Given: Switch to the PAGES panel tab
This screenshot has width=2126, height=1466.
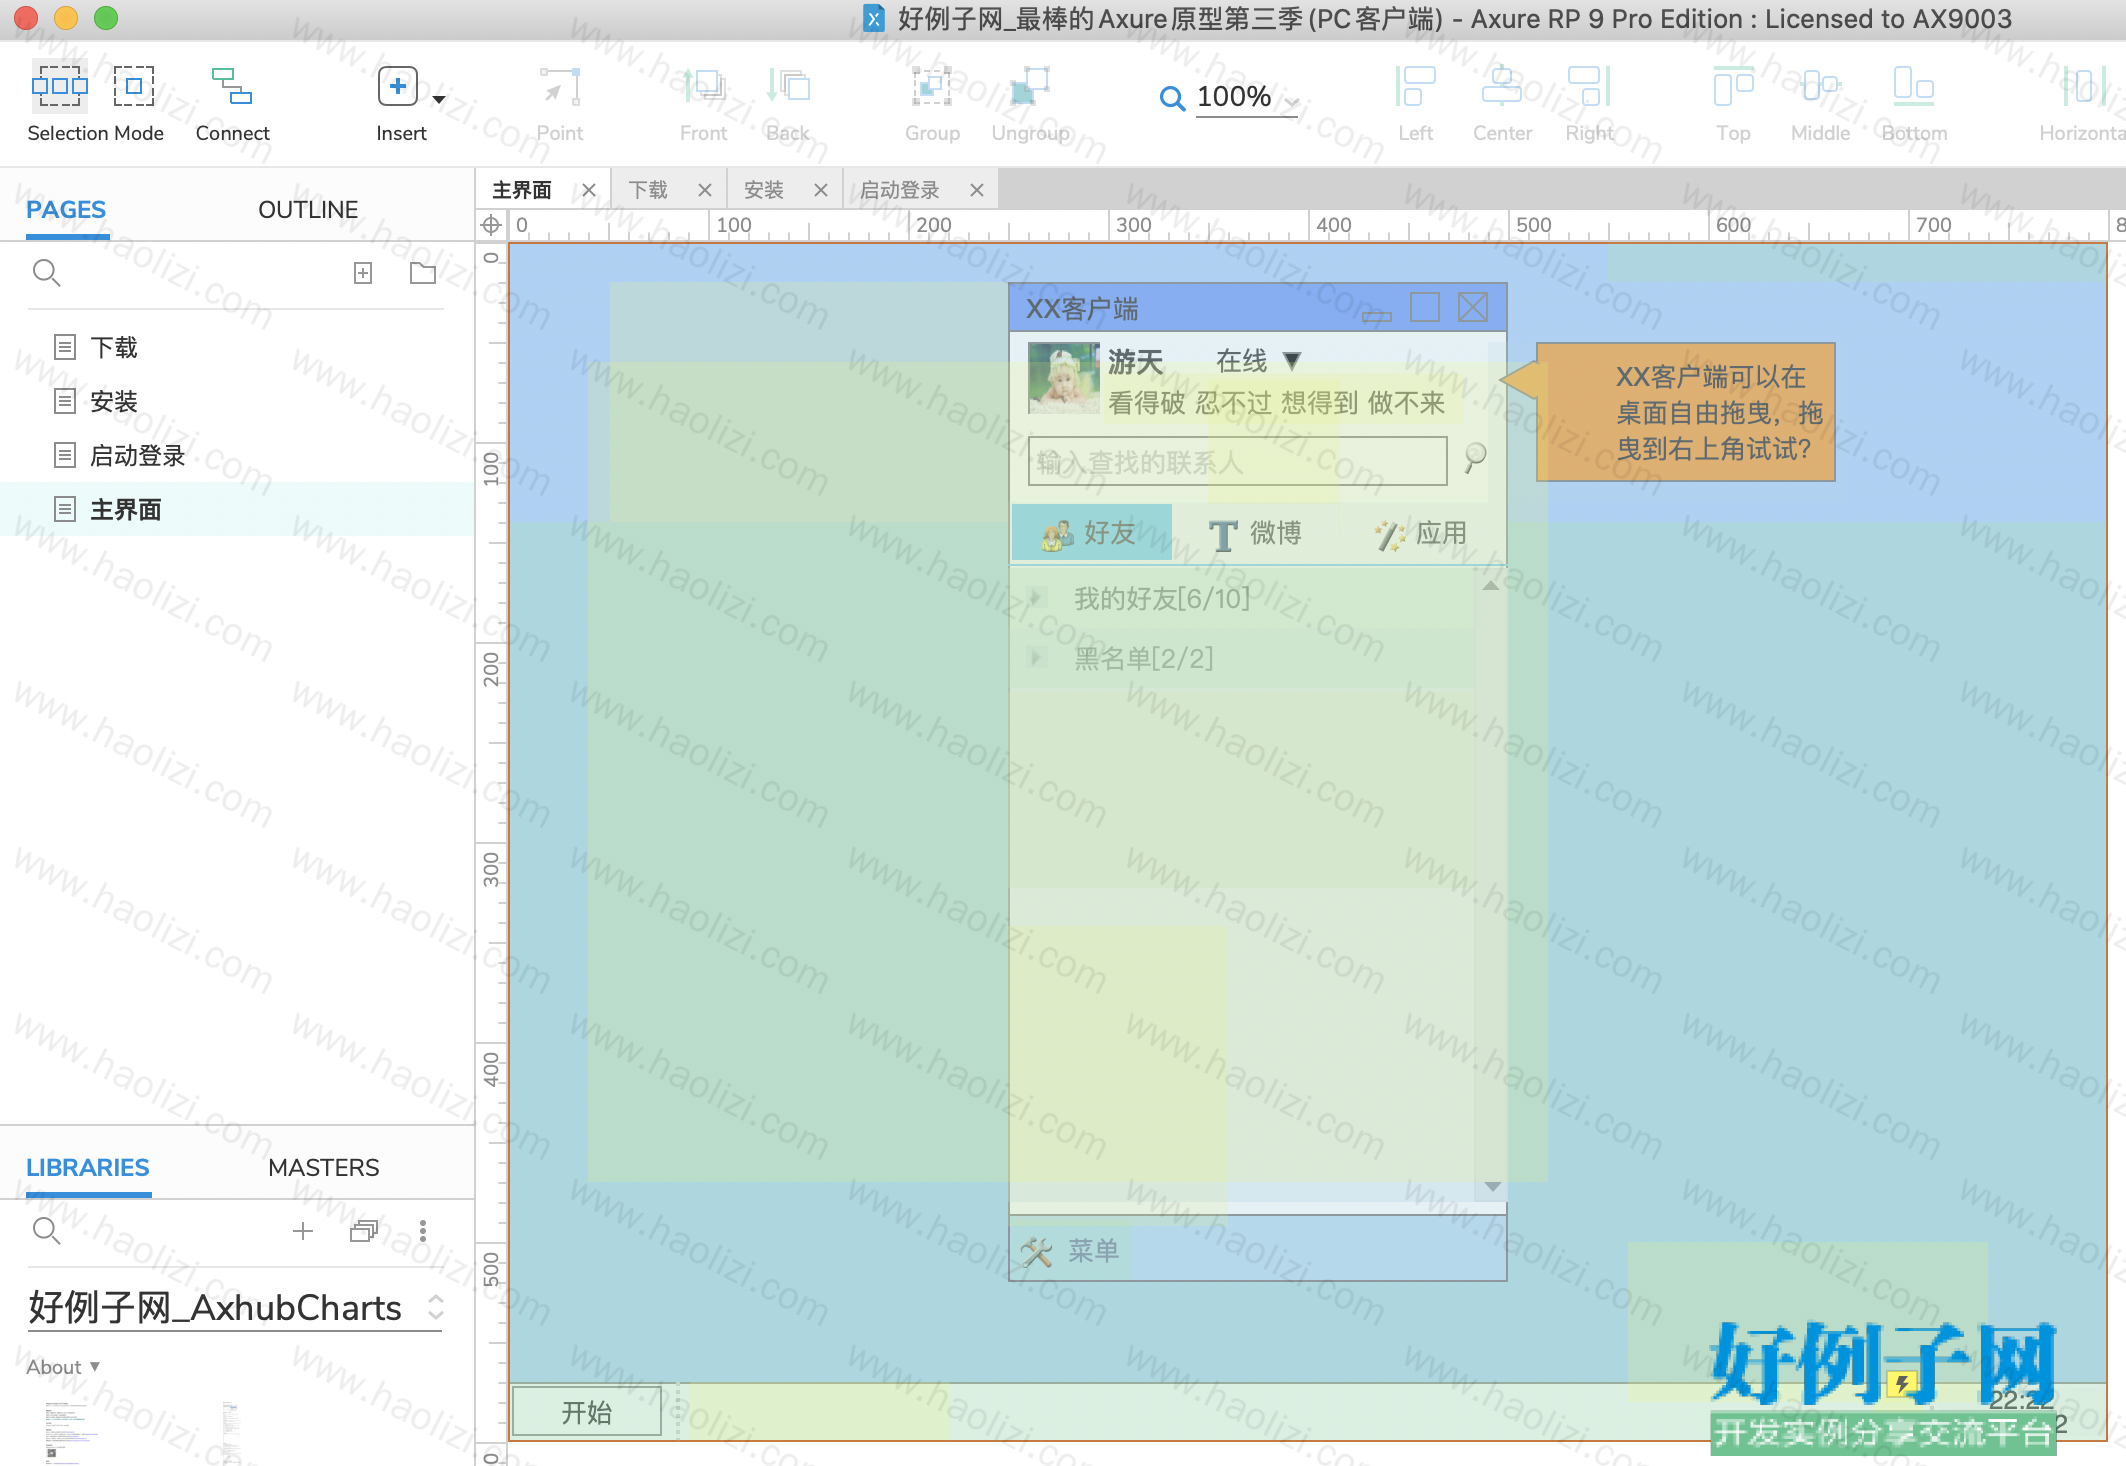Looking at the screenshot, I should (66, 210).
